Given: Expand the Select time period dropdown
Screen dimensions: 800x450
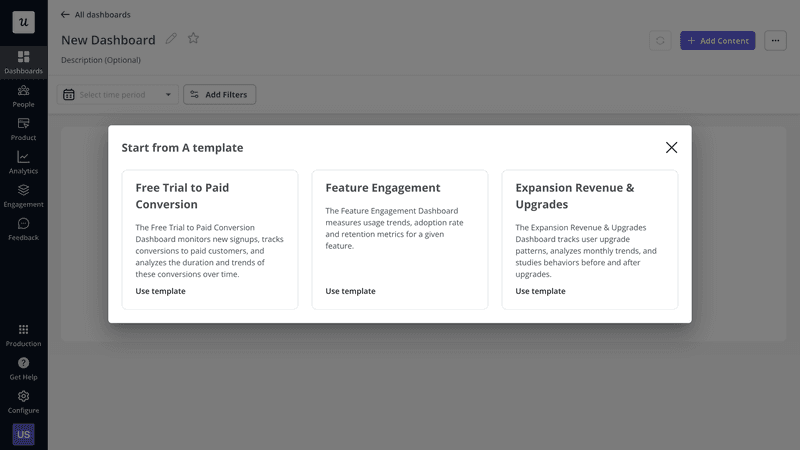Looking at the screenshot, I should (119, 95).
